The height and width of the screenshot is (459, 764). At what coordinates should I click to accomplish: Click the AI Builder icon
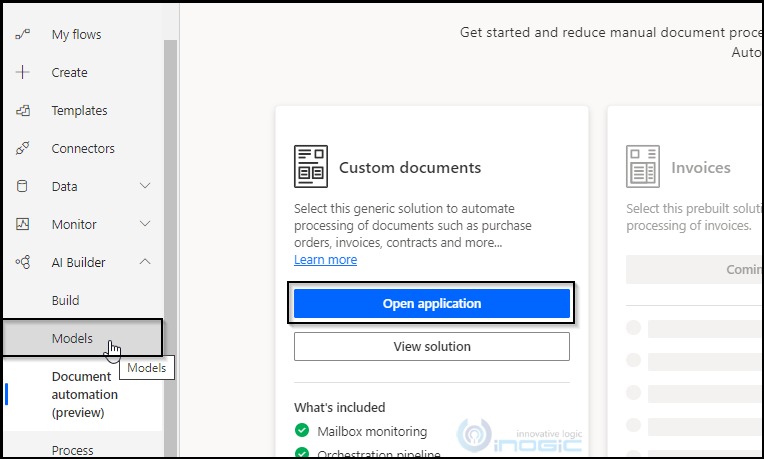click(22, 263)
